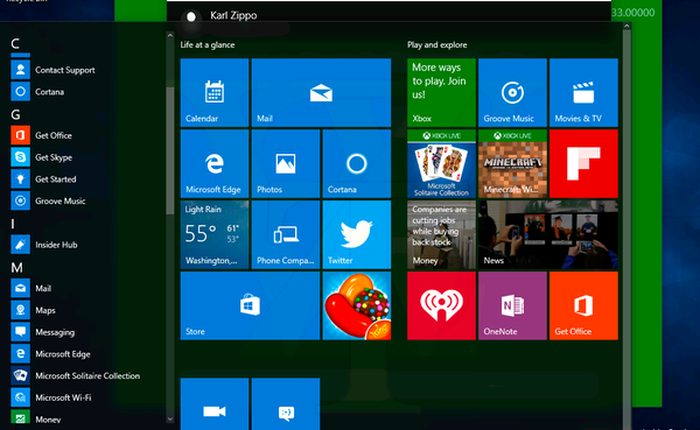Image resolution: width=700 pixels, height=430 pixels.
Task: Launch the Microsoft Solitaire Collection tile
Action: (x=441, y=163)
